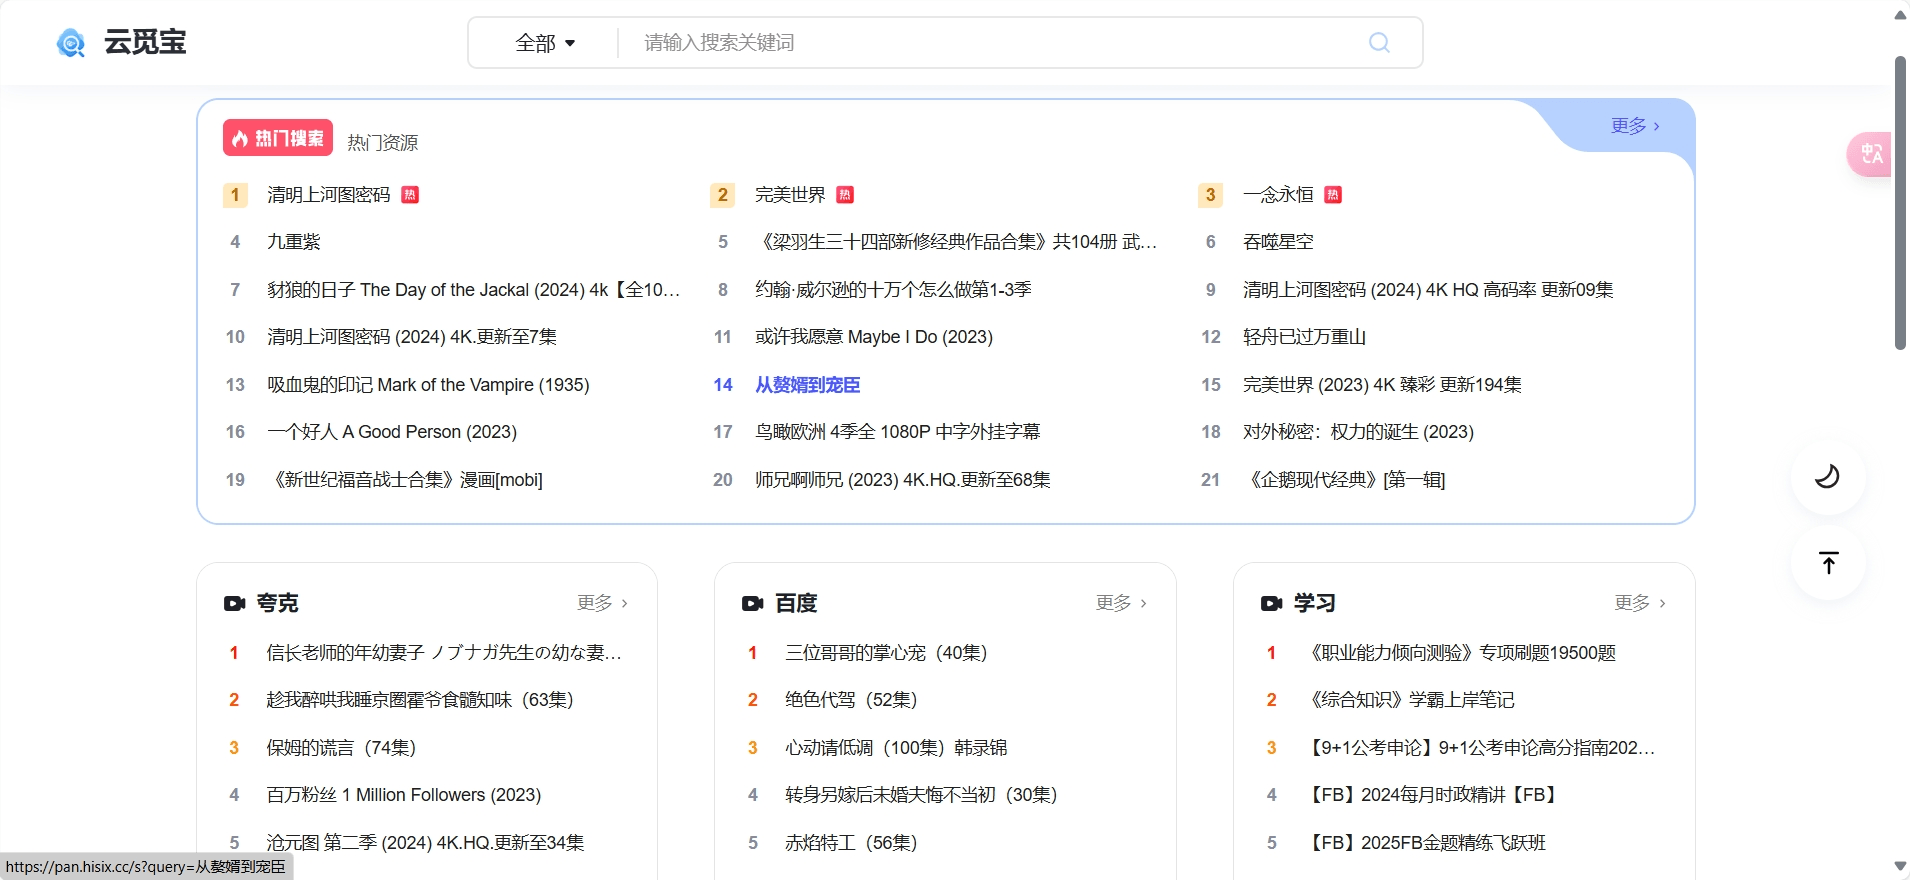Open 夸克 item 百万粉丝 1 Million Followers

(x=404, y=795)
